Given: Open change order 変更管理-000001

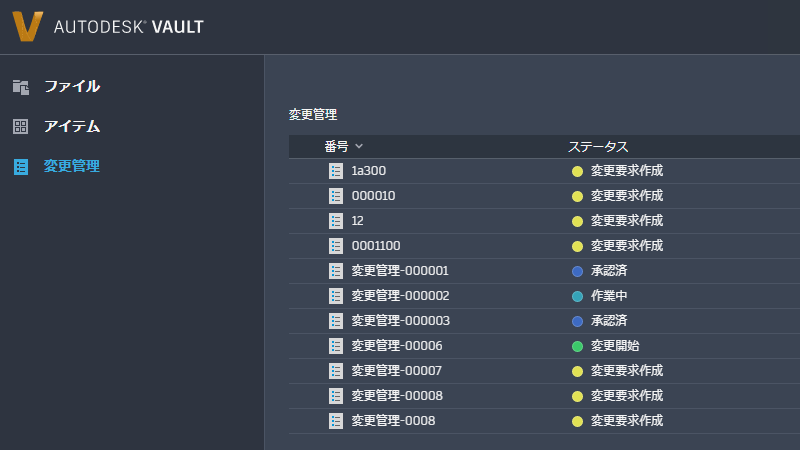Looking at the screenshot, I should tap(400, 271).
